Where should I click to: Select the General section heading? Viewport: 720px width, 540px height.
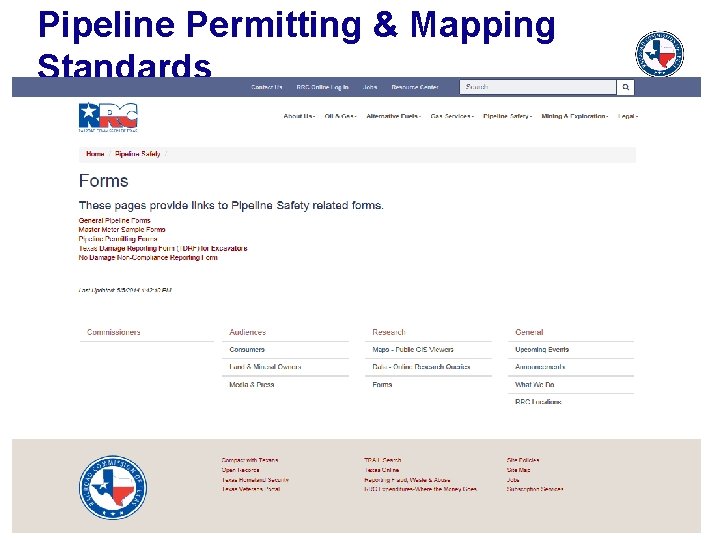point(529,332)
